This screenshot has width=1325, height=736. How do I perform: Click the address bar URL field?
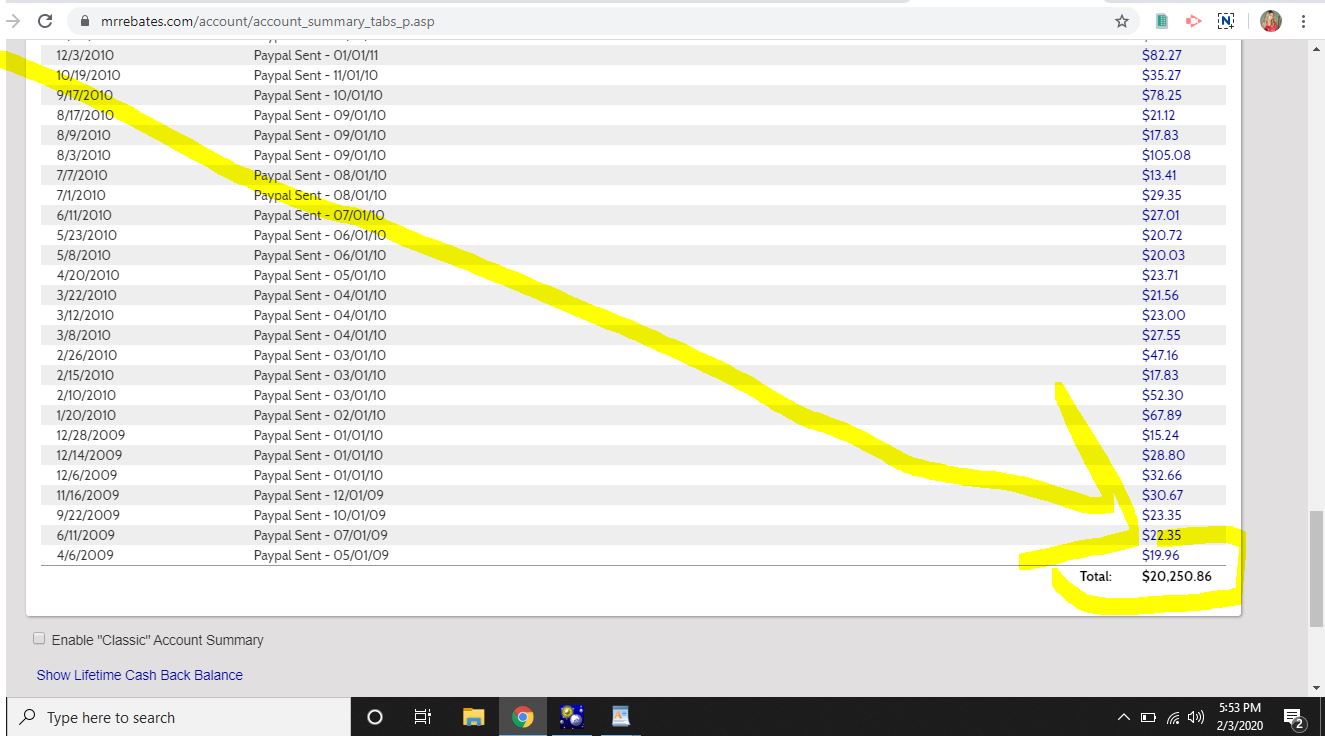(x=600, y=21)
